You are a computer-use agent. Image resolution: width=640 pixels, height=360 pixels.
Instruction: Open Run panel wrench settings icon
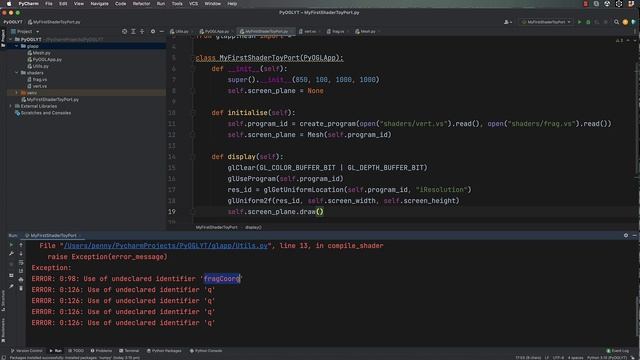pyautogui.click(x=11, y=254)
